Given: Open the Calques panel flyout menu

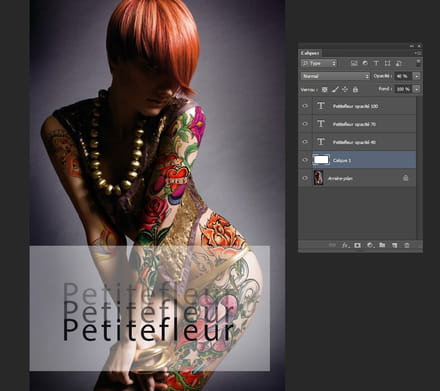Looking at the screenshot, I should (x=418, y=53).
